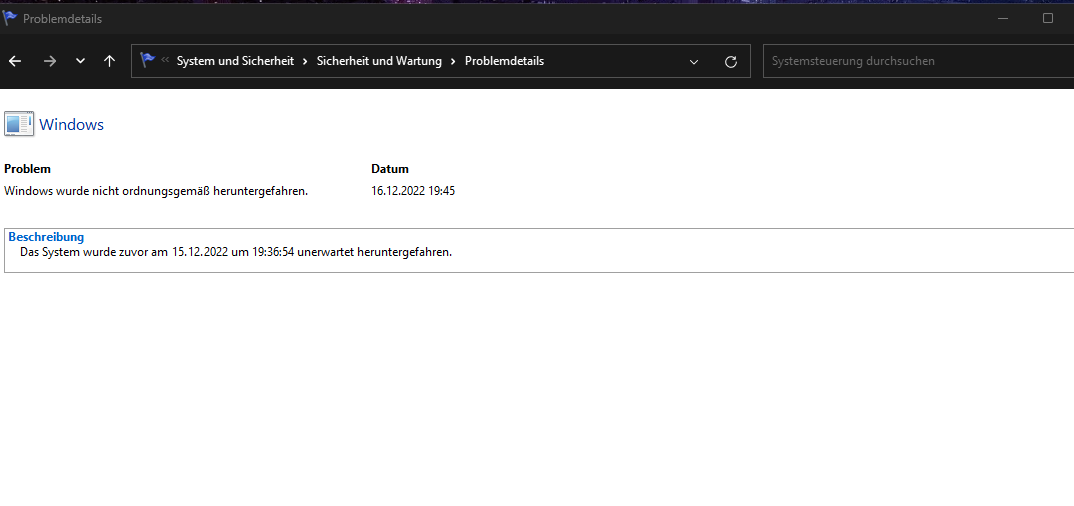The image size is (1074, 506).
Task: Go forward with the right arrow
Action: pos(49,61)
